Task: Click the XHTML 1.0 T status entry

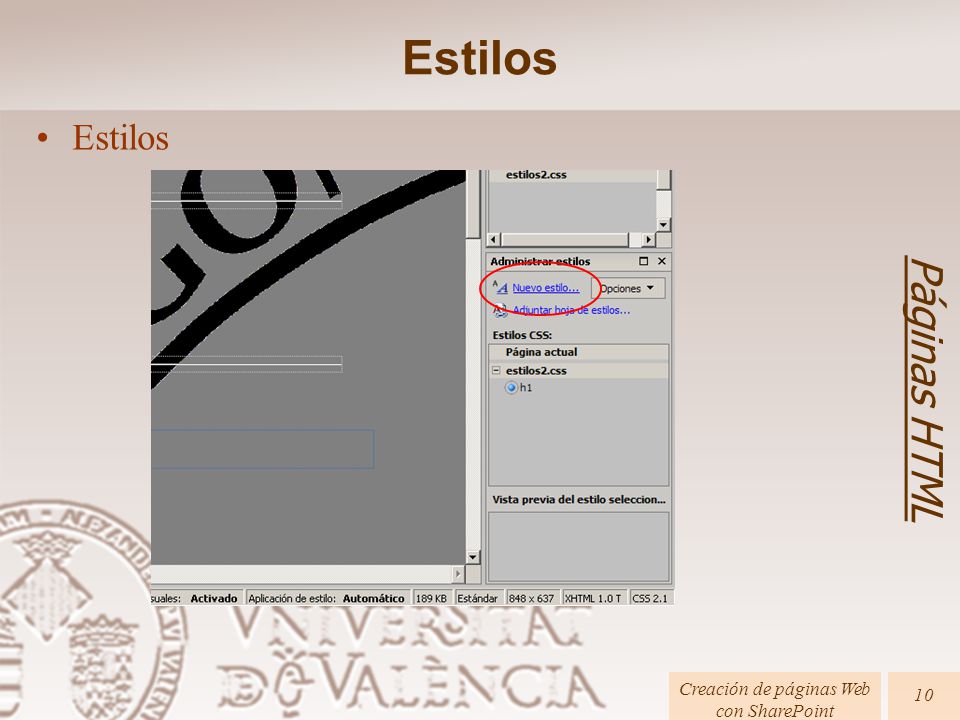Action: (x=593, y=599)
